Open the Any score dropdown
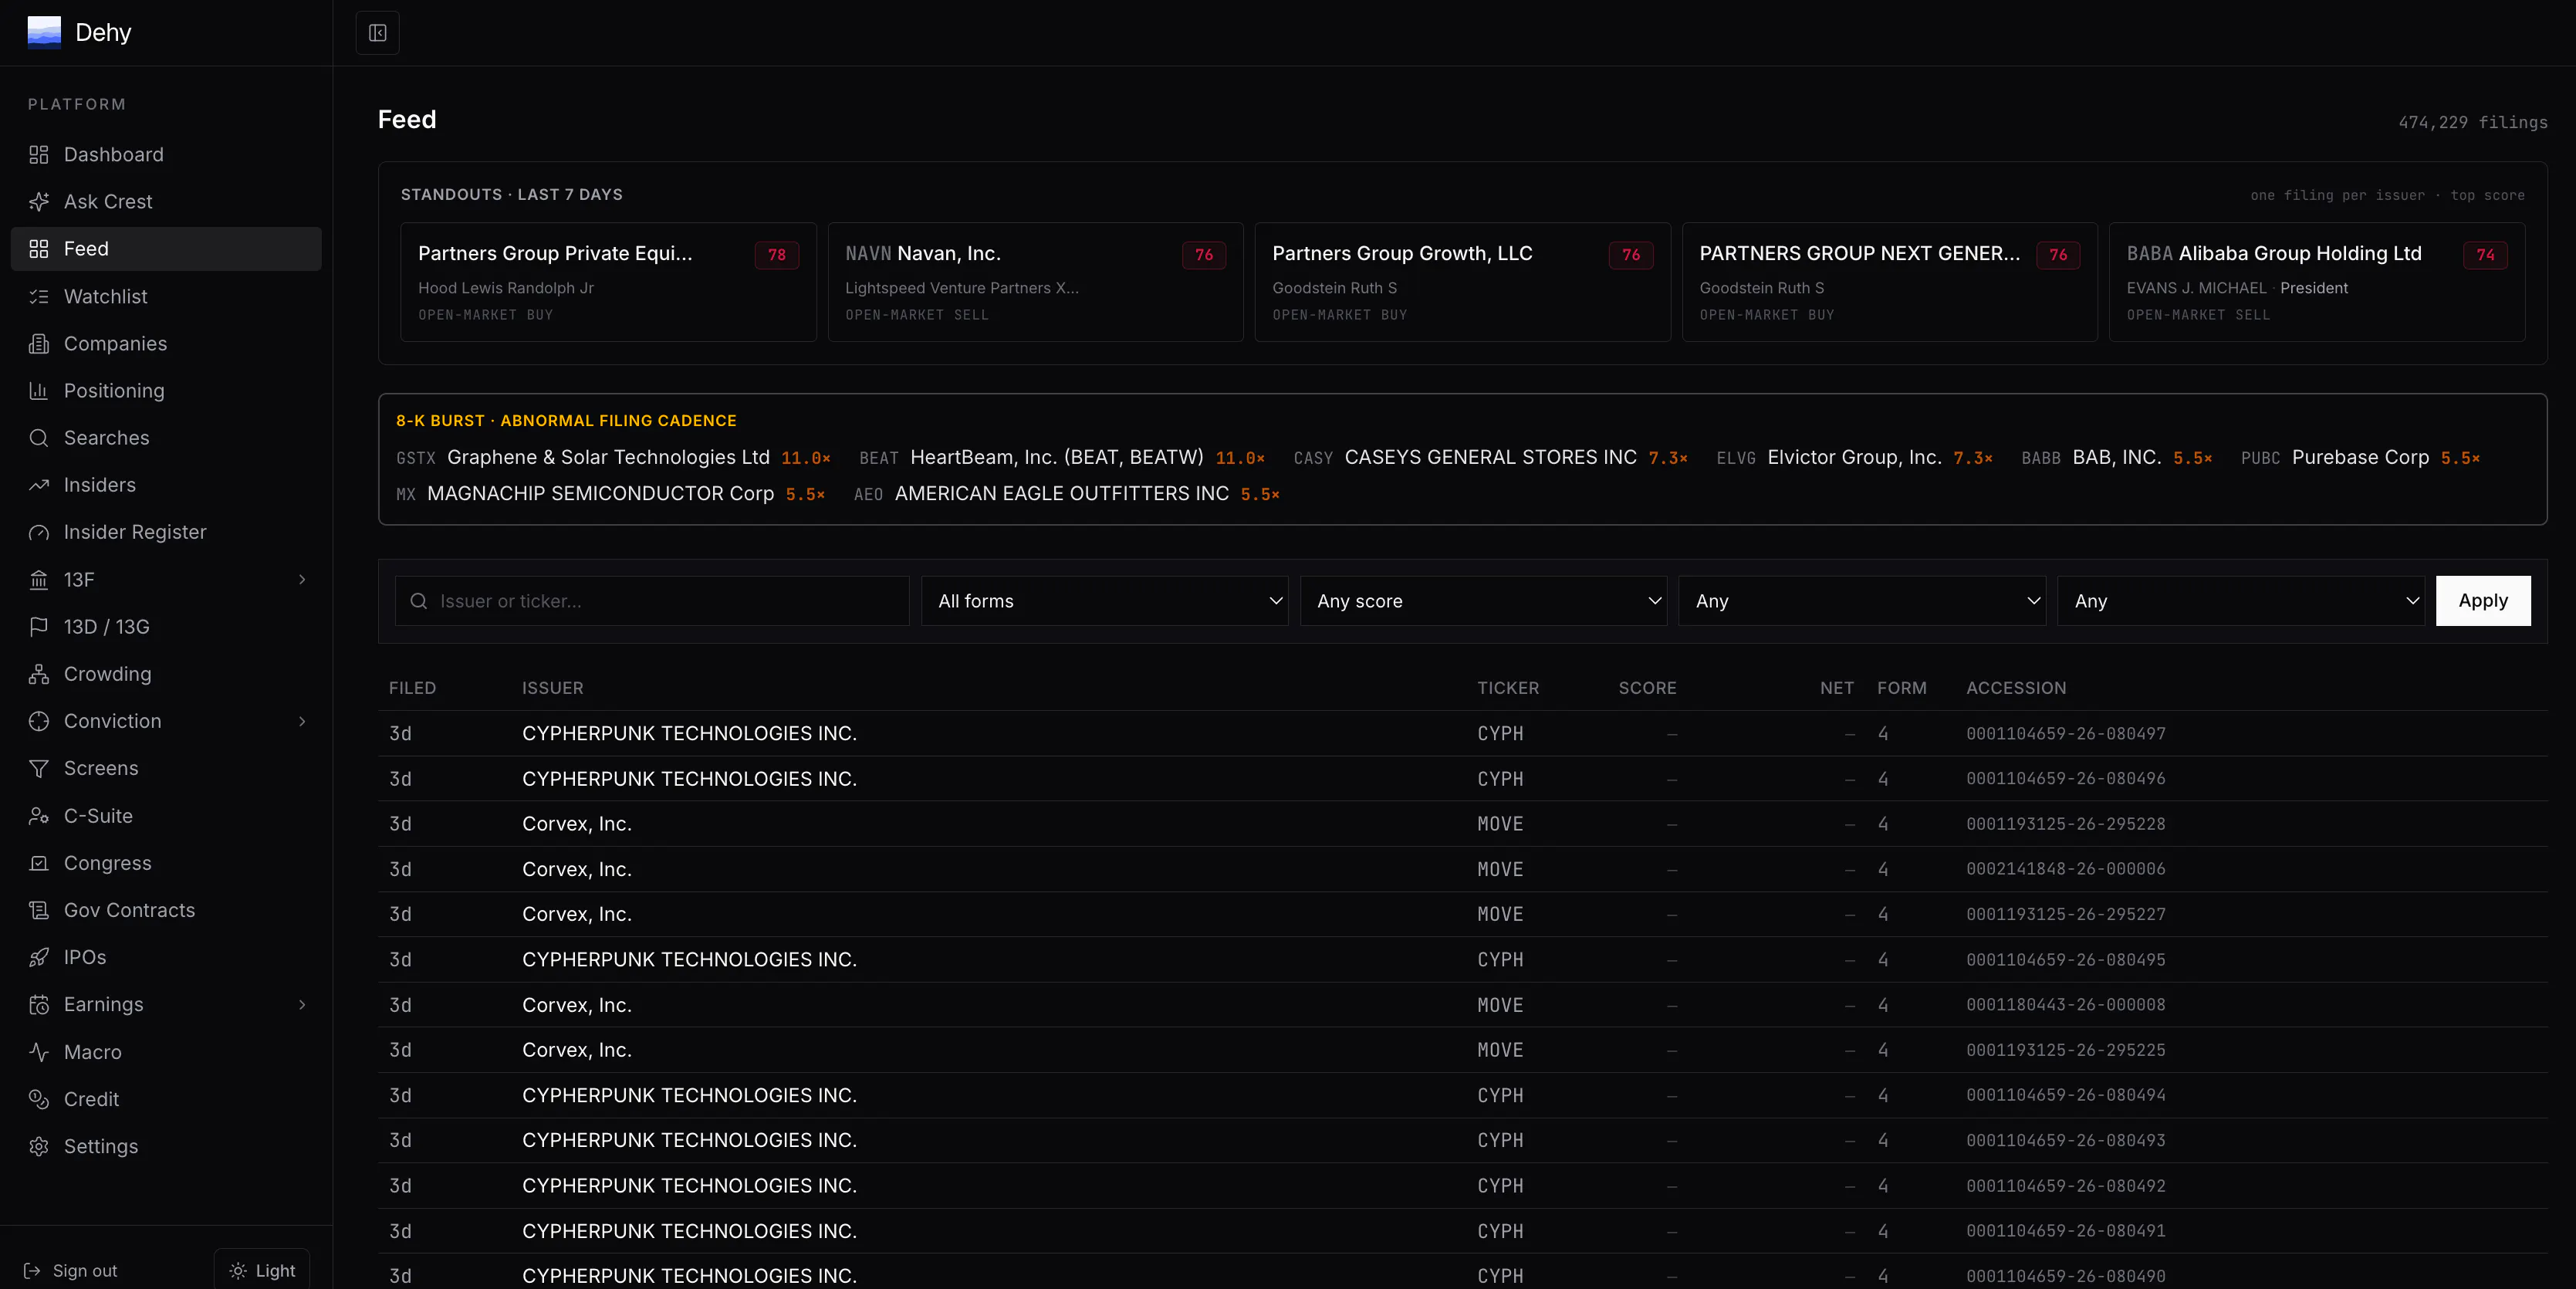The height and width of the screenshot is (1289, 2576). [1483, 601]
